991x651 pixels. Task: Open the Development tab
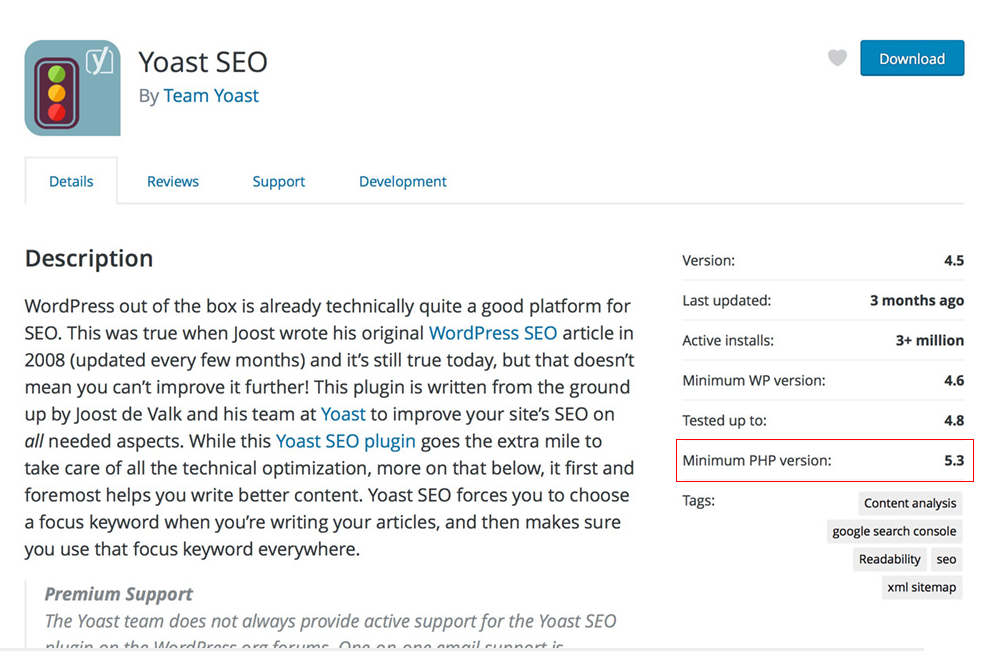[x=402, y=182]
